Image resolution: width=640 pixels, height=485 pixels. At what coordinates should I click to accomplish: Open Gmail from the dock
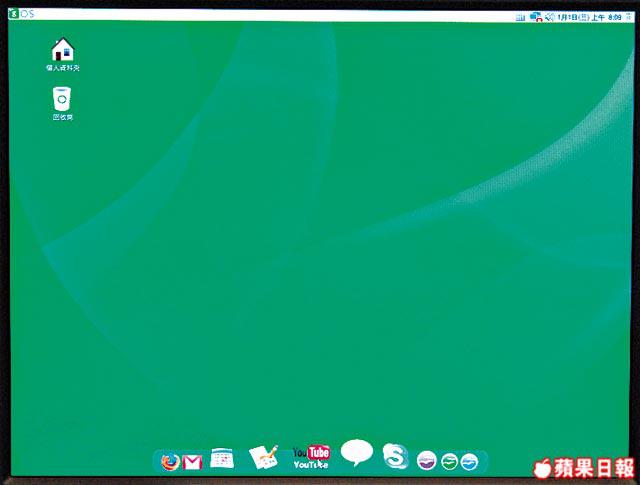click(x=193, y=461)
